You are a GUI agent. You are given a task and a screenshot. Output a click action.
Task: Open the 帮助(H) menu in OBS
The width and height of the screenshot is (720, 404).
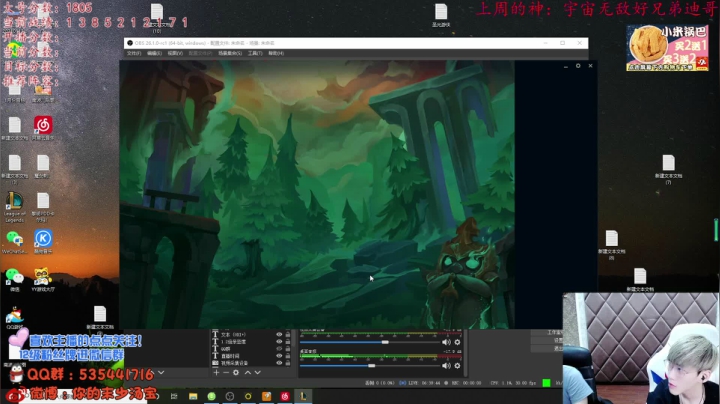pyautogui.click(x=276, y=53)
